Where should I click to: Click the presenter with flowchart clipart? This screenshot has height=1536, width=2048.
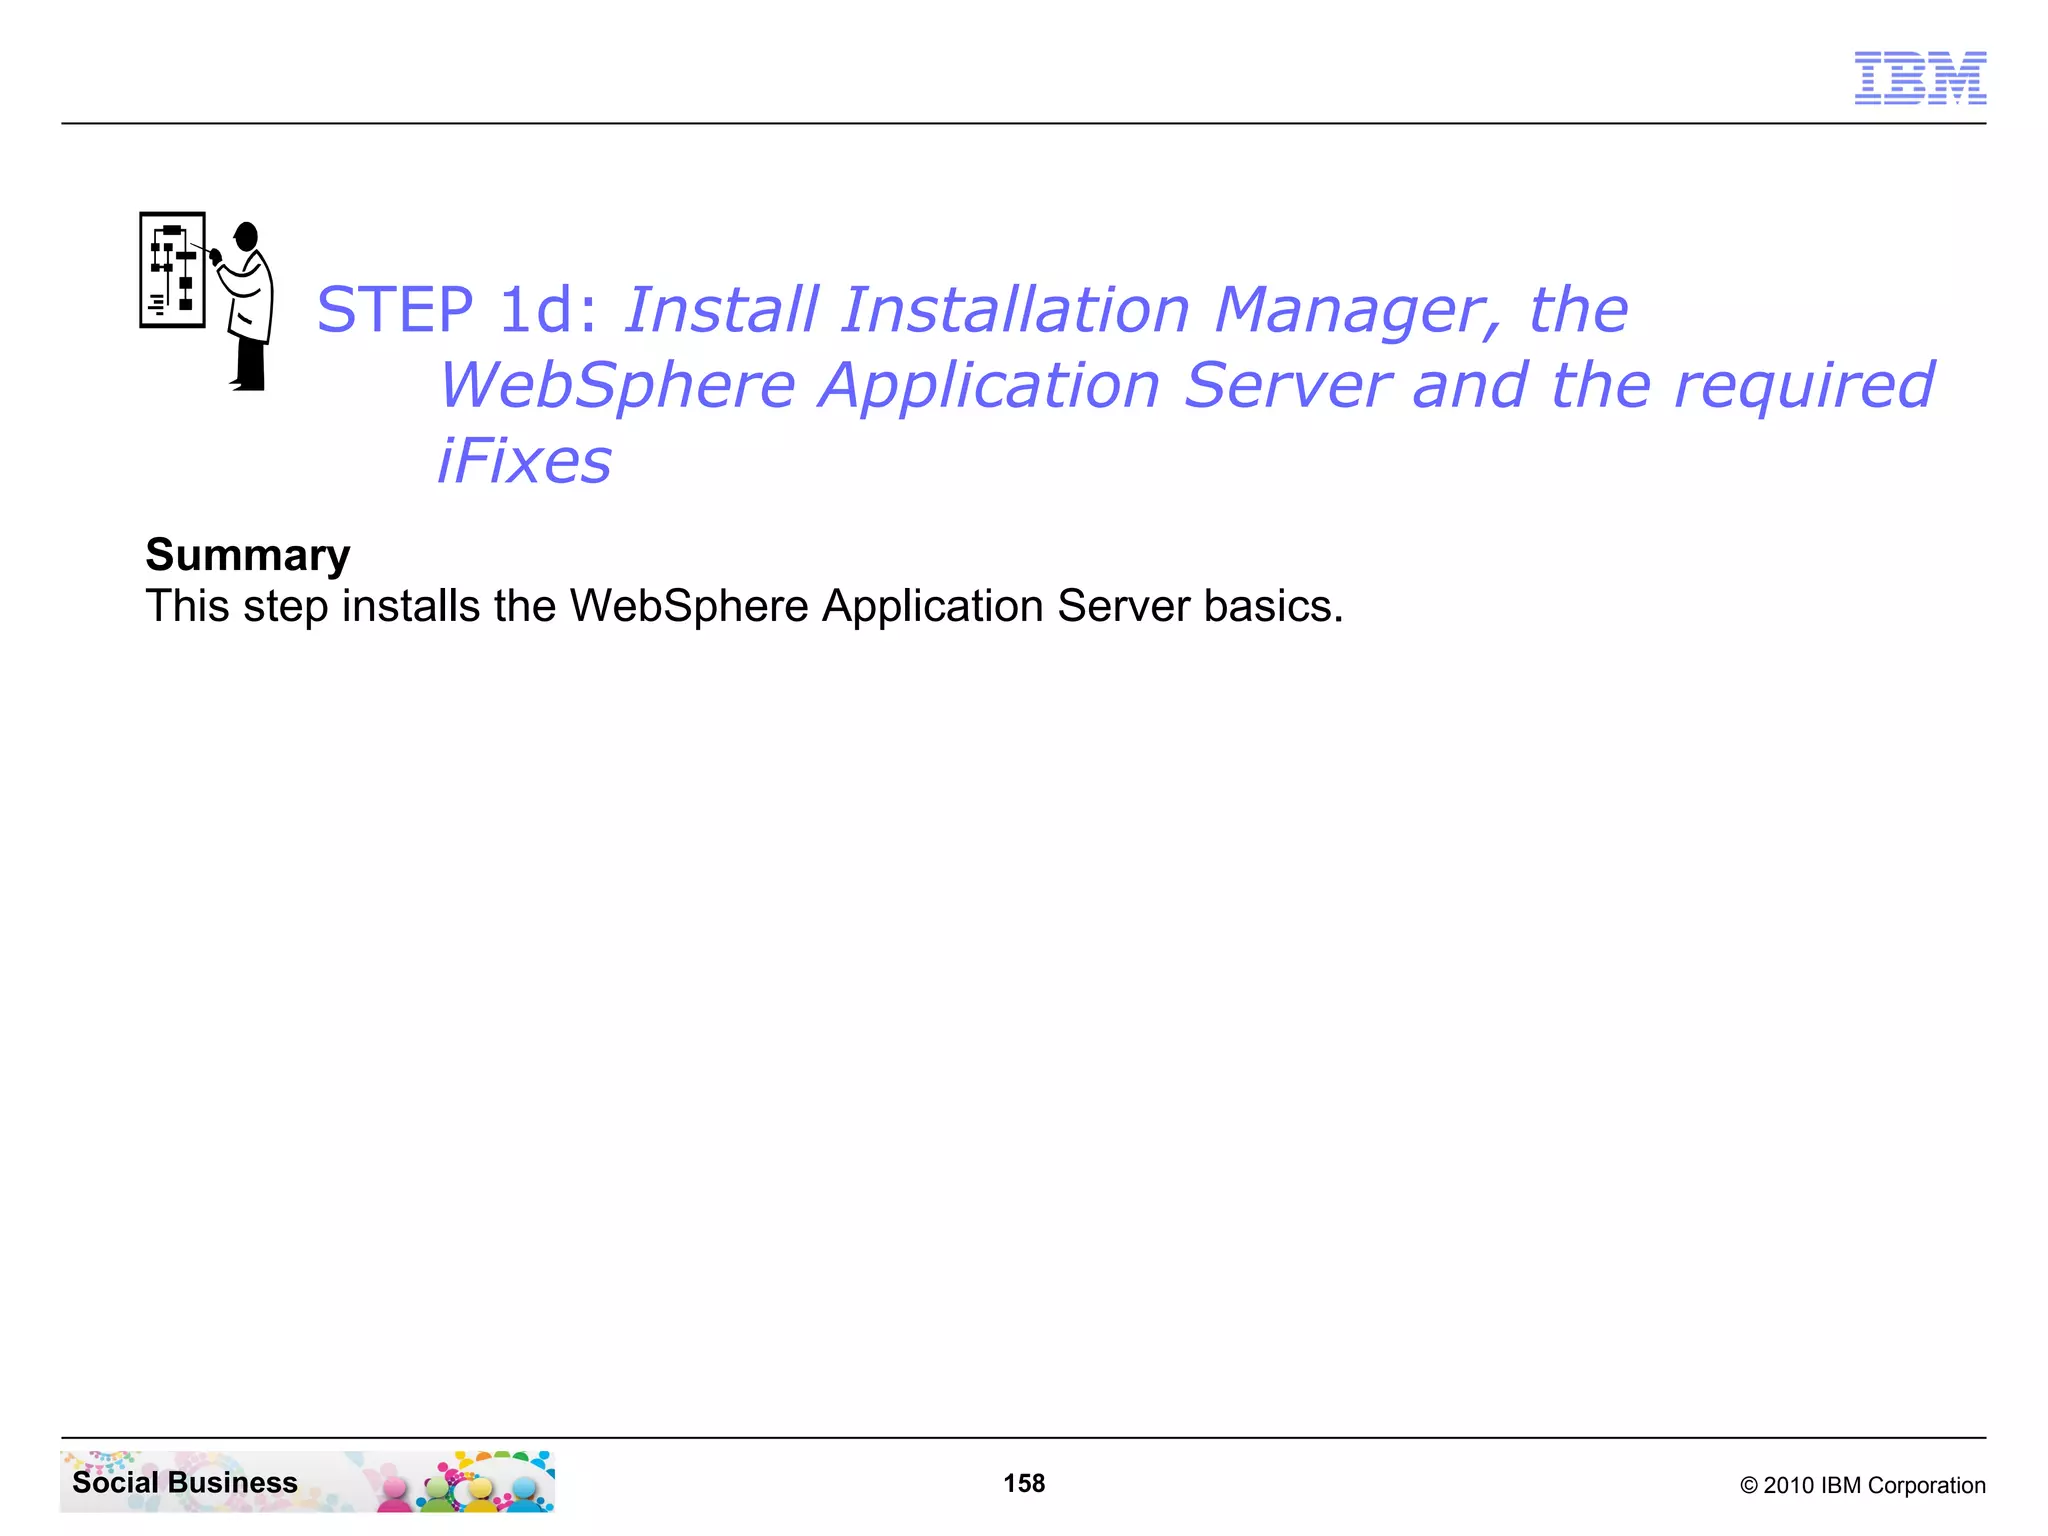207,301
